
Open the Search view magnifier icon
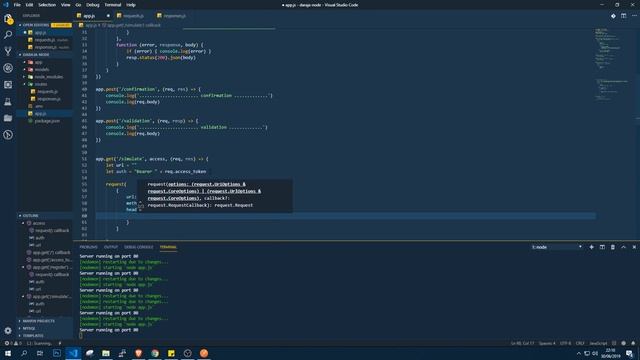(x=8, y=35)
